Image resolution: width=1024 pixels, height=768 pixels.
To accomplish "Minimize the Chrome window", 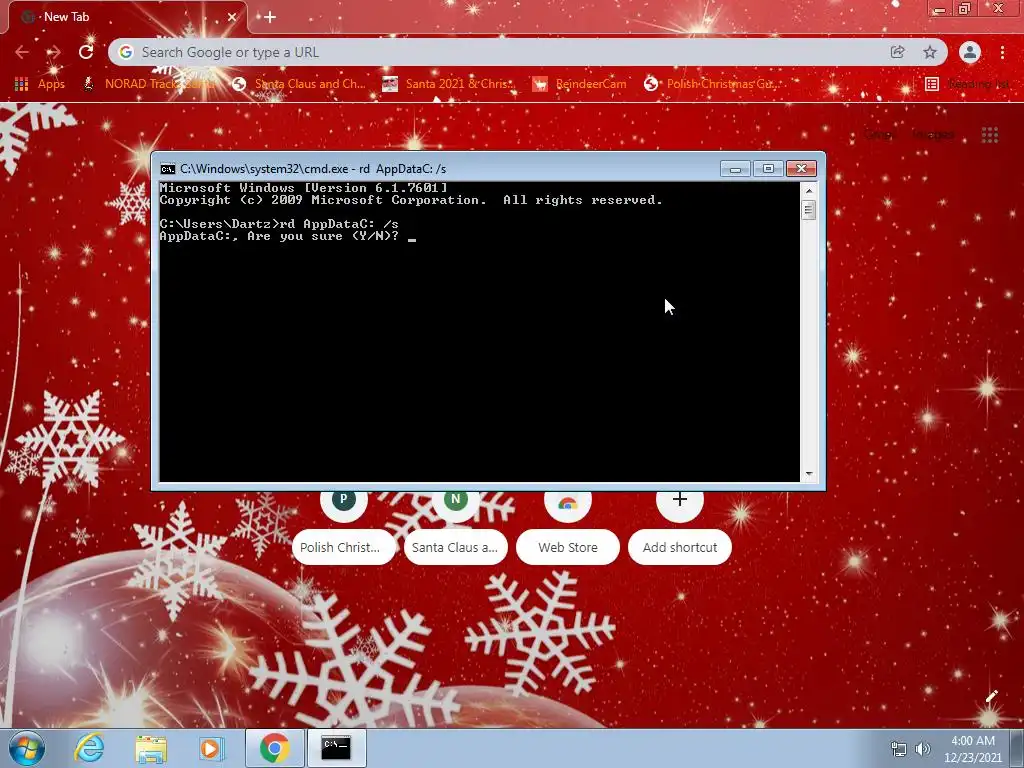I will (x=940, y=9).
